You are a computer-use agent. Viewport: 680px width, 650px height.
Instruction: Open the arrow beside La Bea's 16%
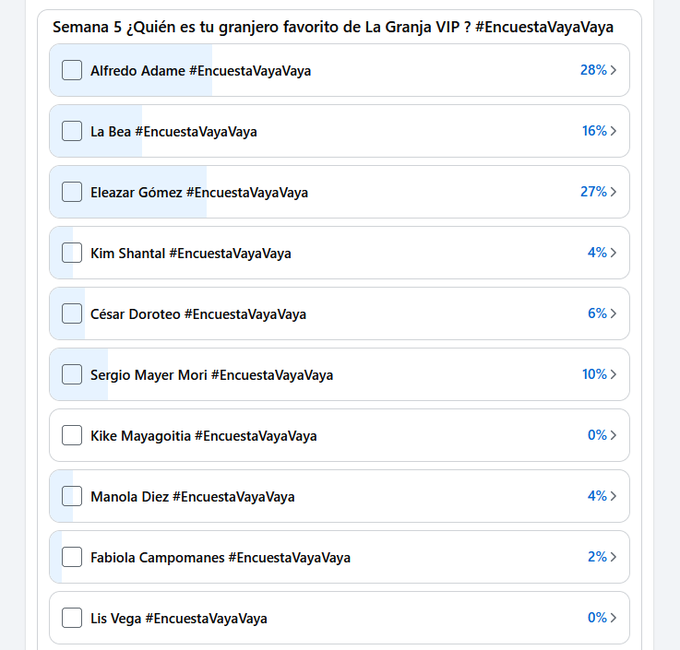[613, 131]
